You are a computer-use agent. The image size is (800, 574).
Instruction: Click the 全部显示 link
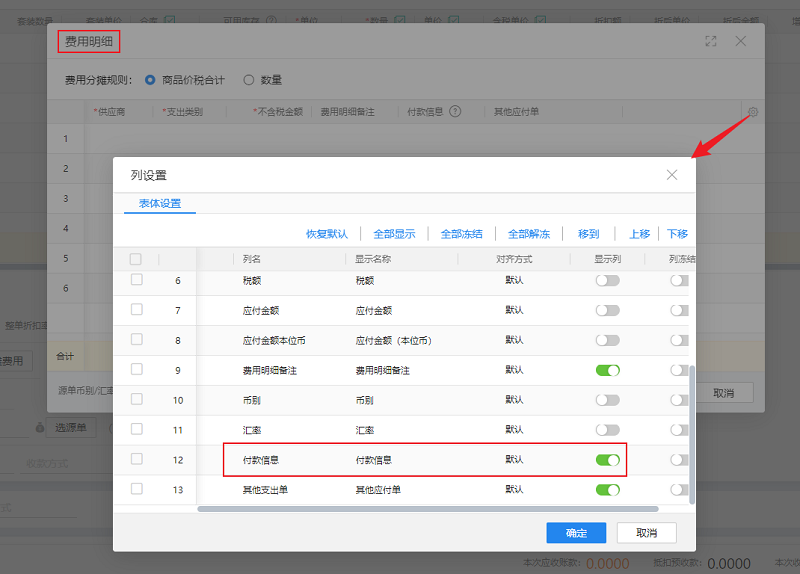pos(394,234)
